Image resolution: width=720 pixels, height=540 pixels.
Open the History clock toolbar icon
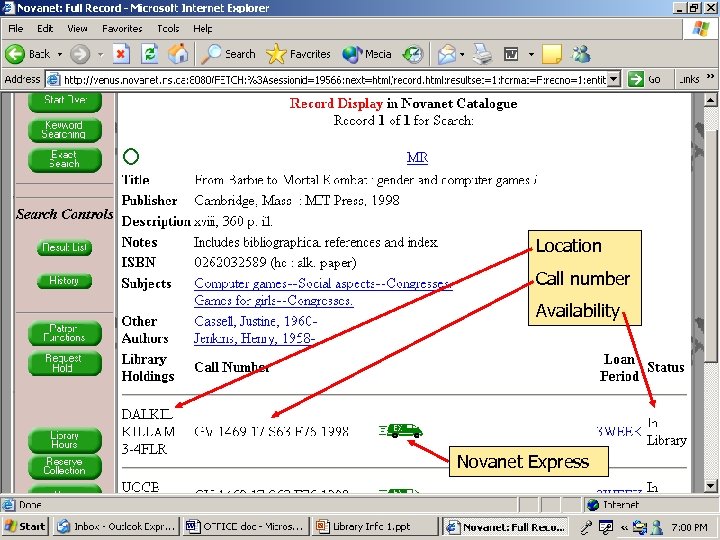point(412,55)
